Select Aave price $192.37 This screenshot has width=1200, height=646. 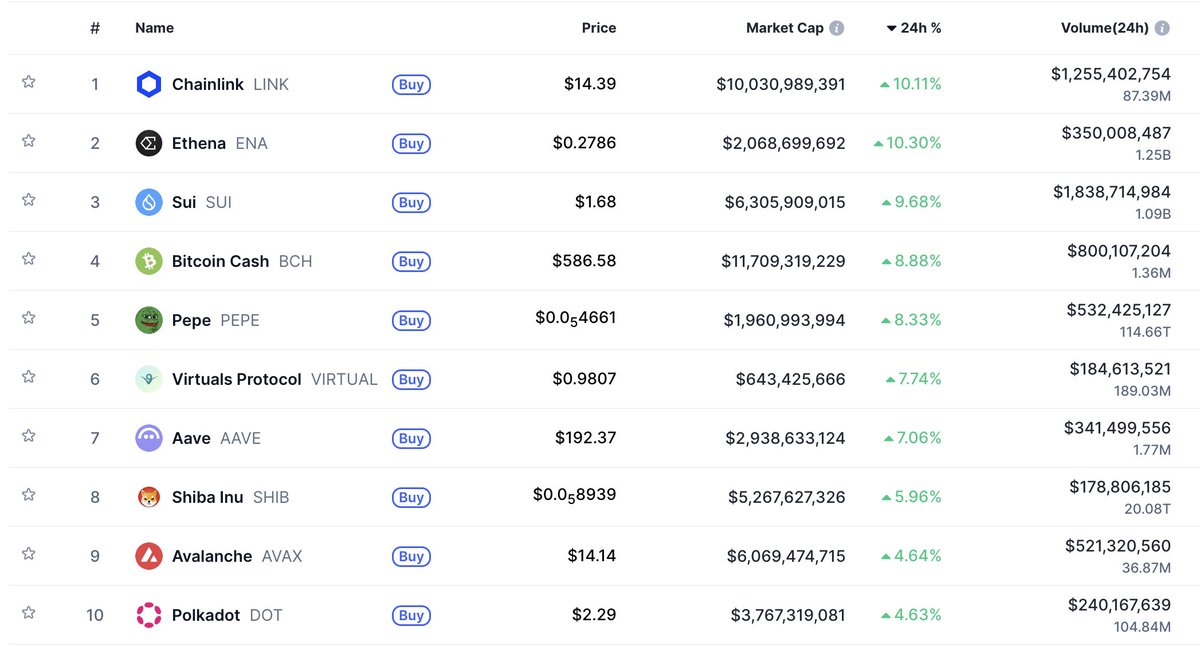tap(586, 438)
